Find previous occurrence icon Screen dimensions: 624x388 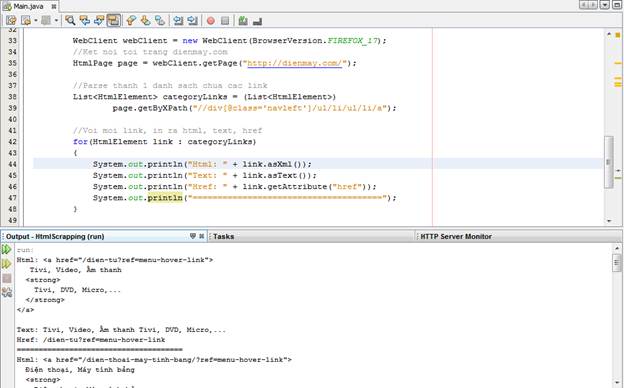(85, 20)
